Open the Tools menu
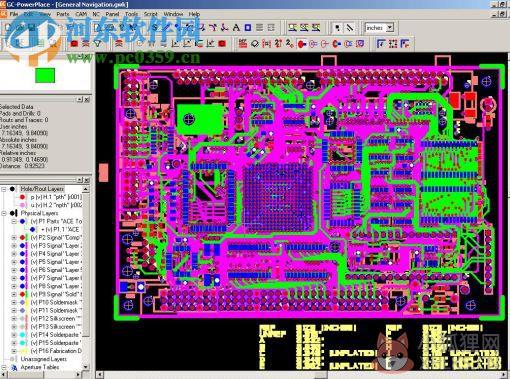This screenshot has height=379, width=510. click(131, 14)
